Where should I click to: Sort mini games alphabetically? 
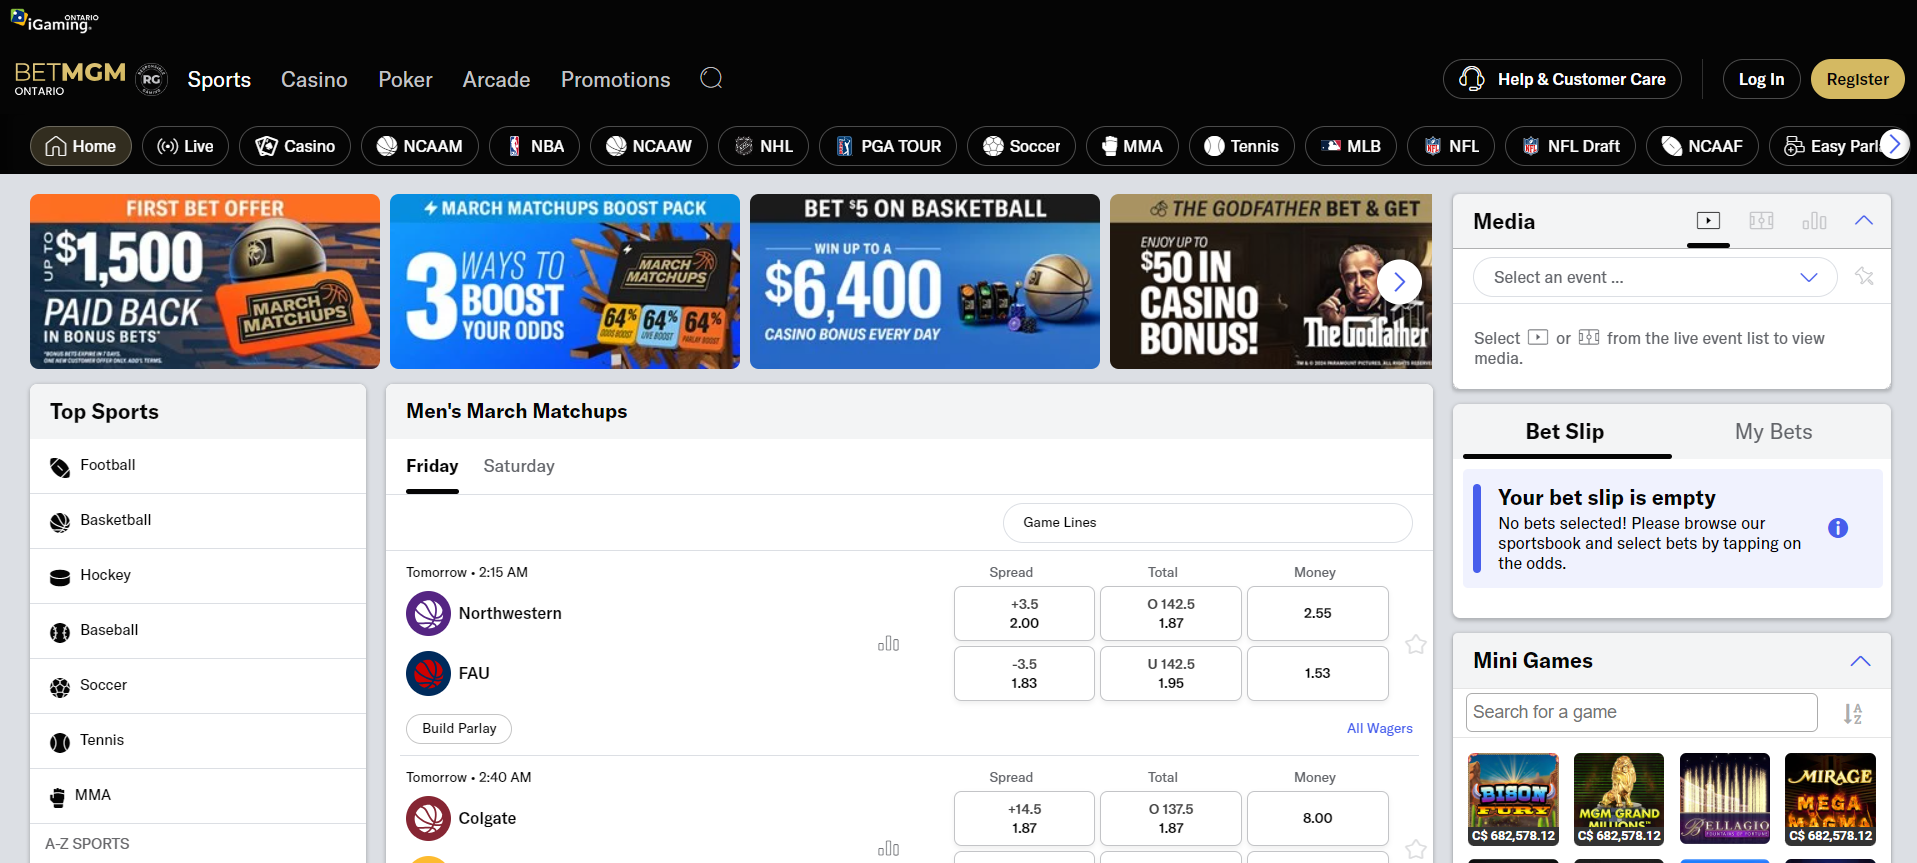pyautogui.click(x=1853, y=713)
